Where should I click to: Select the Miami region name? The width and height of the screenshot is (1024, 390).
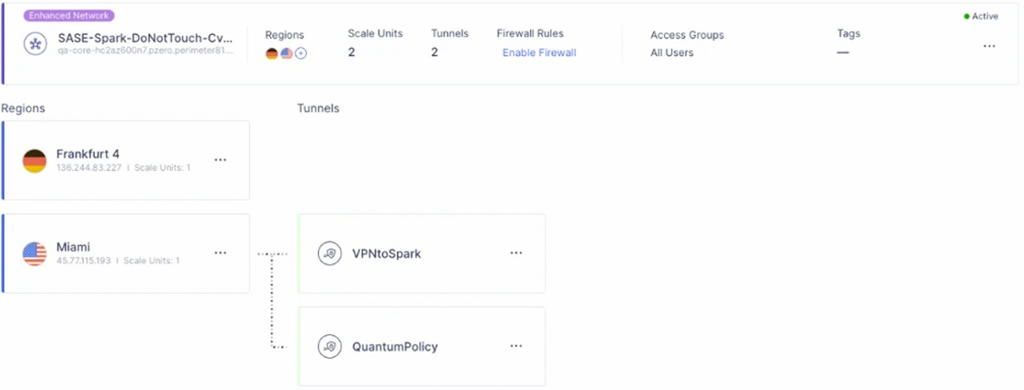point(73,247)
